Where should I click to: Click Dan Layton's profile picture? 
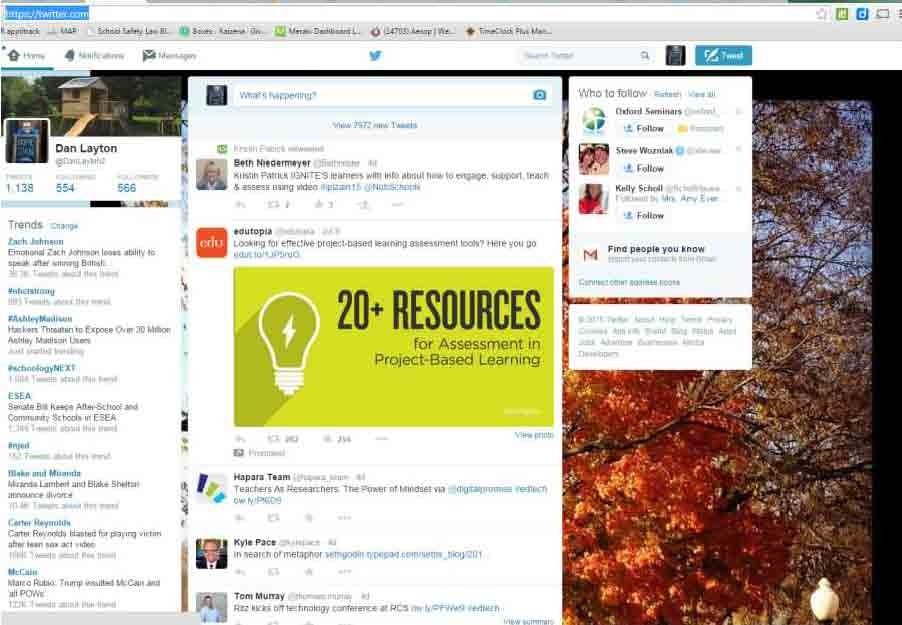click(x=27, y=142)
